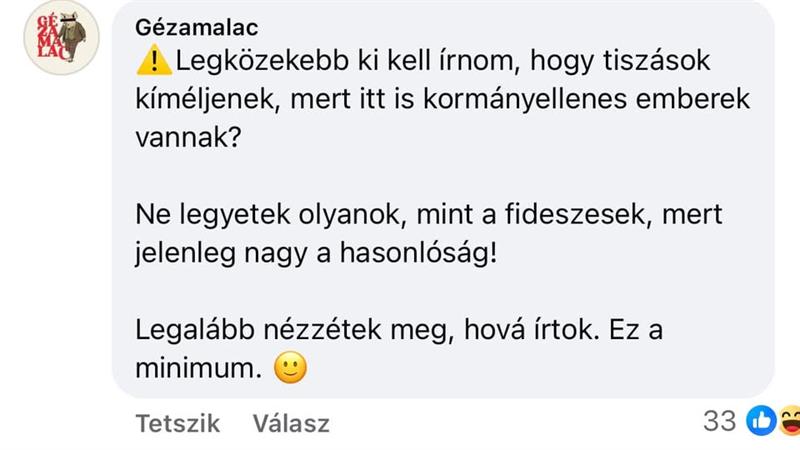Like the comment with Tetszik
Viewport: 800px width, 450px height.
177,423
